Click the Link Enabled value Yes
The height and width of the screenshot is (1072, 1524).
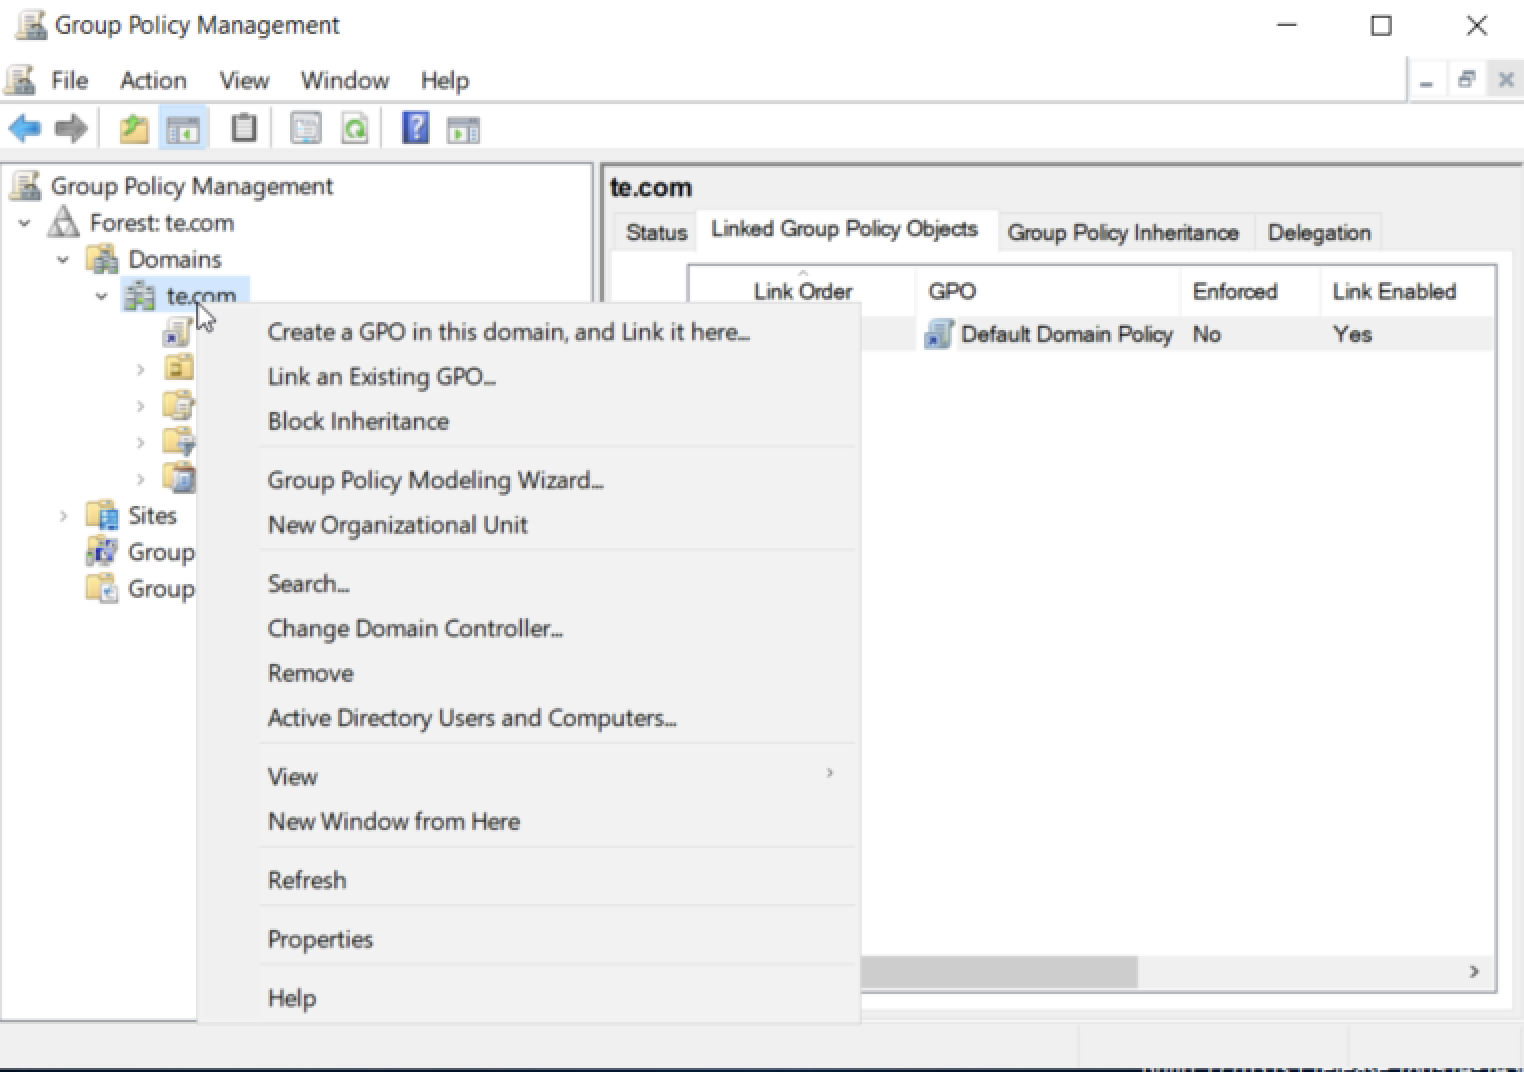point(1352,334)
